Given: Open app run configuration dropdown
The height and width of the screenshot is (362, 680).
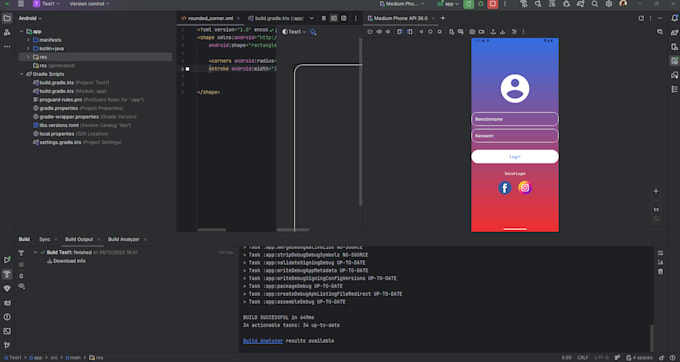Looking at the screenshot, I should [448, 4].
